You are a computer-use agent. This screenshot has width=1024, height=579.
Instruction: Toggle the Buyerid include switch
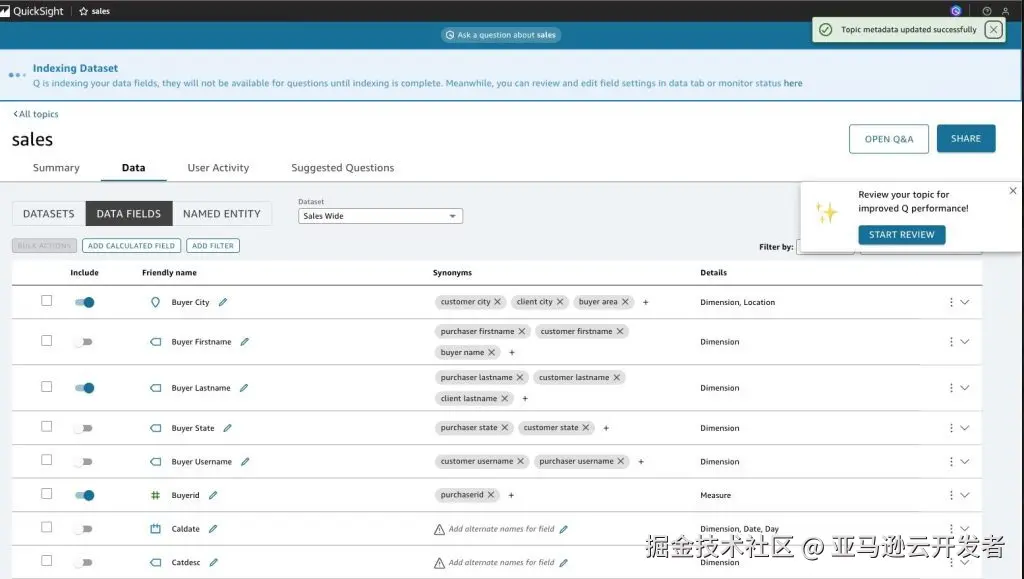tap(84, 495)
